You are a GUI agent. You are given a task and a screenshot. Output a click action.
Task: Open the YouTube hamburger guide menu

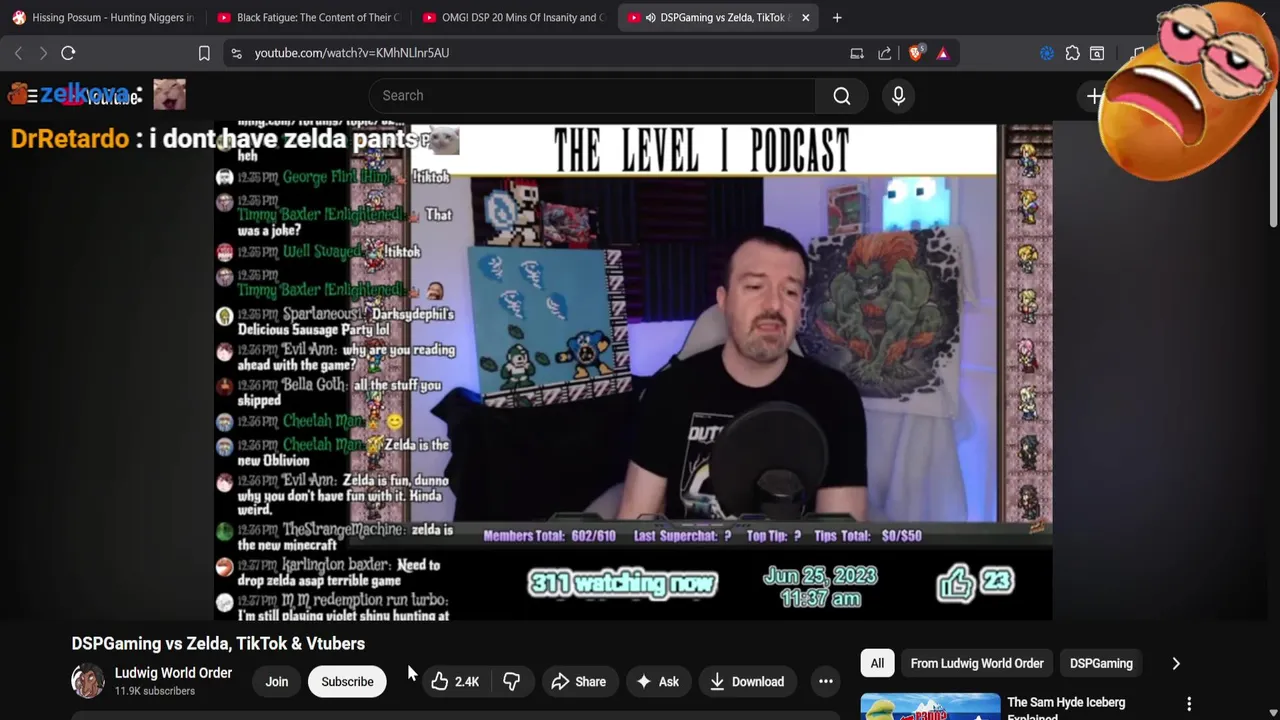pos(31,96)
